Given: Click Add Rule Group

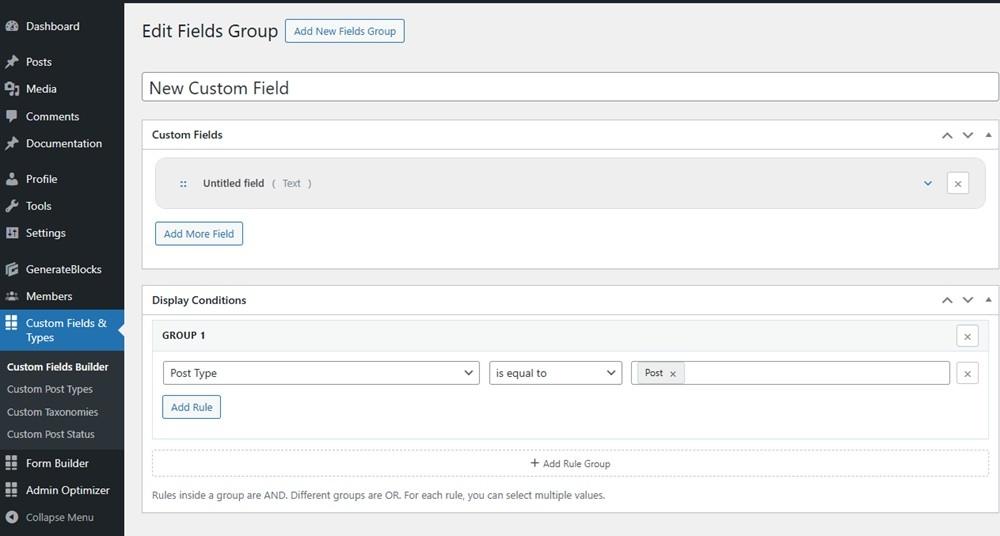Looking at the screenshot, I should tap(570, 464).
